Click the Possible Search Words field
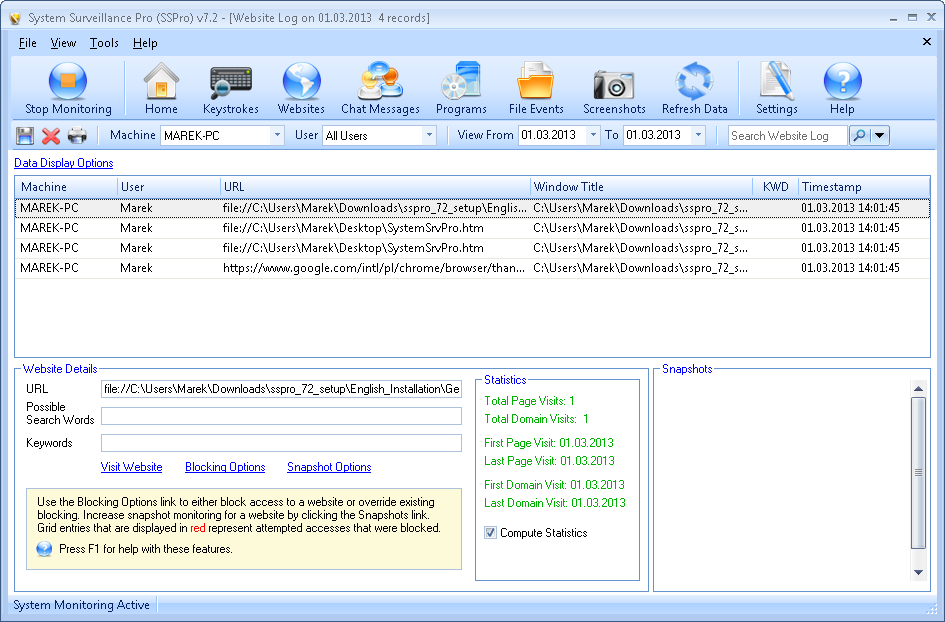This screenshot has height=622, width=945. tap(281, 416)
